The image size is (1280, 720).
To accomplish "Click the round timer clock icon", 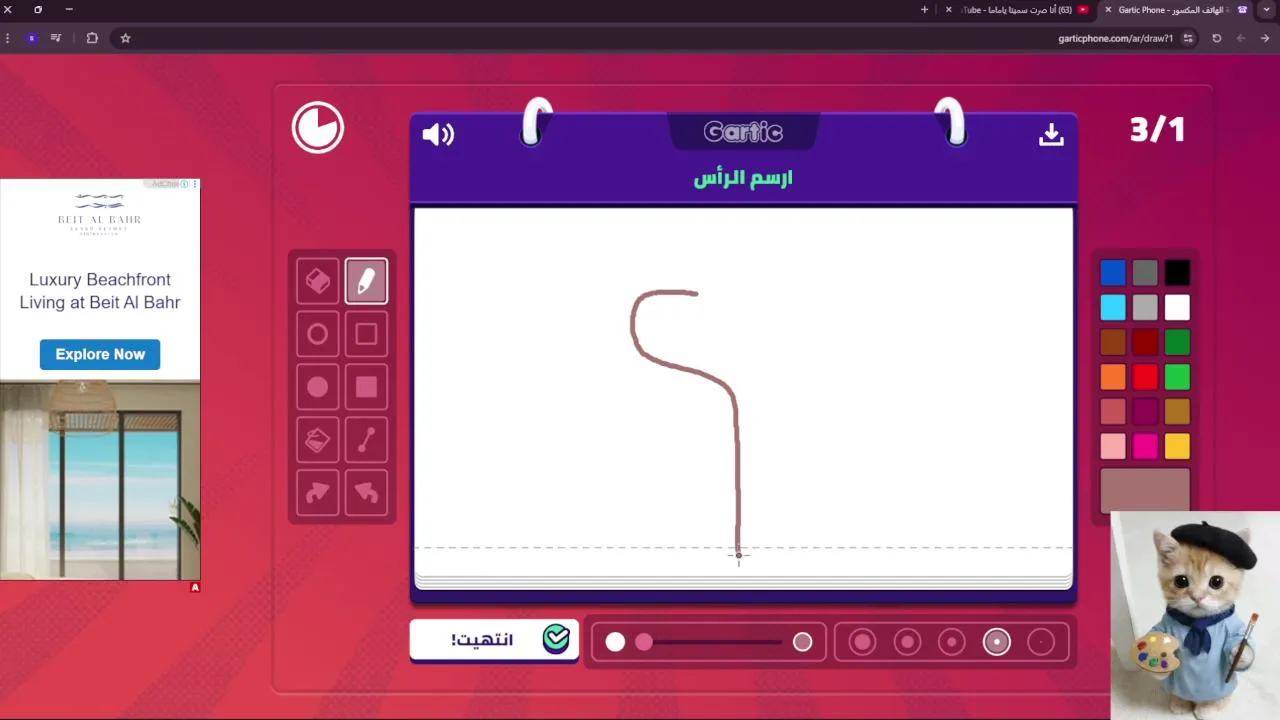I will tap(318, 128).
